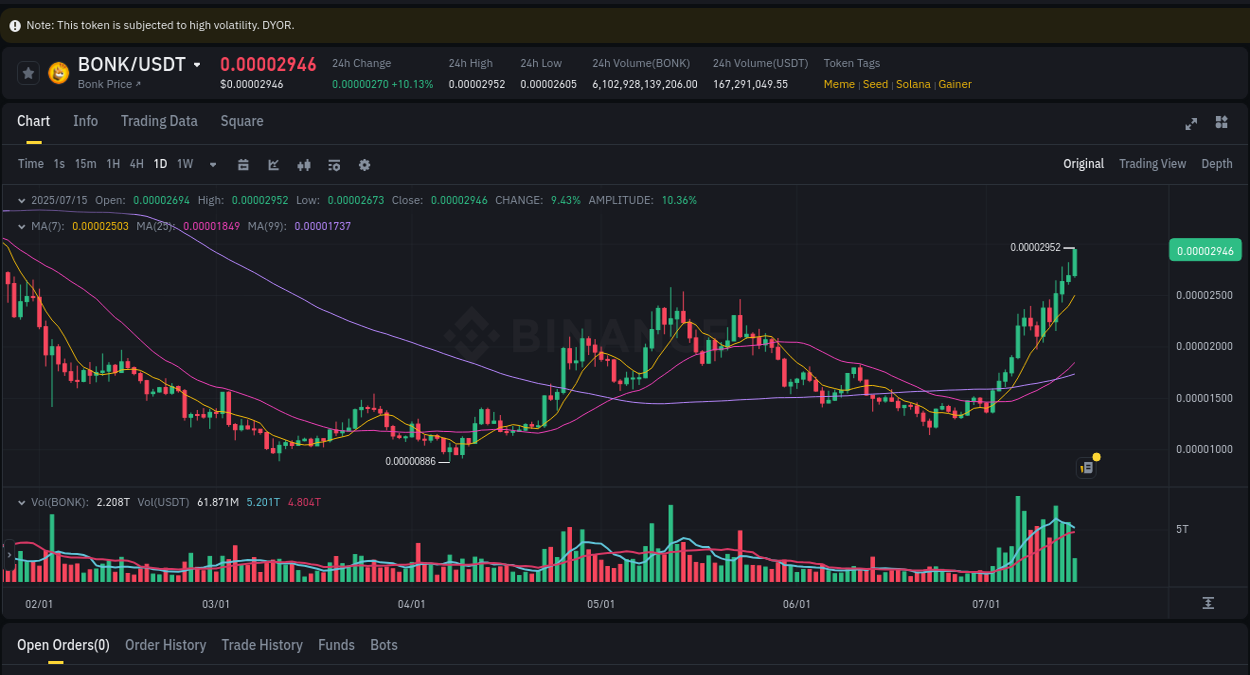Click the Meme token tag link
The height and width of the screenshot is (675, 1250).
839,84
